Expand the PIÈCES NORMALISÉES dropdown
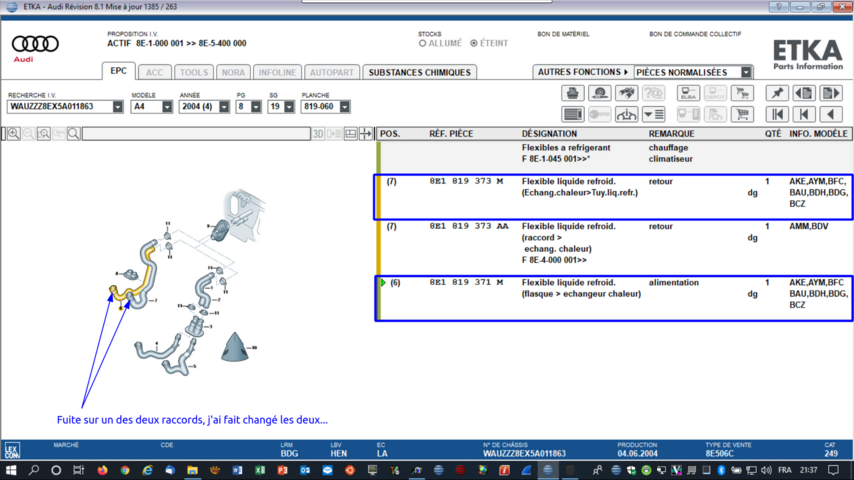Viewport: 854px width, 480px height. (x=746, y=72)
